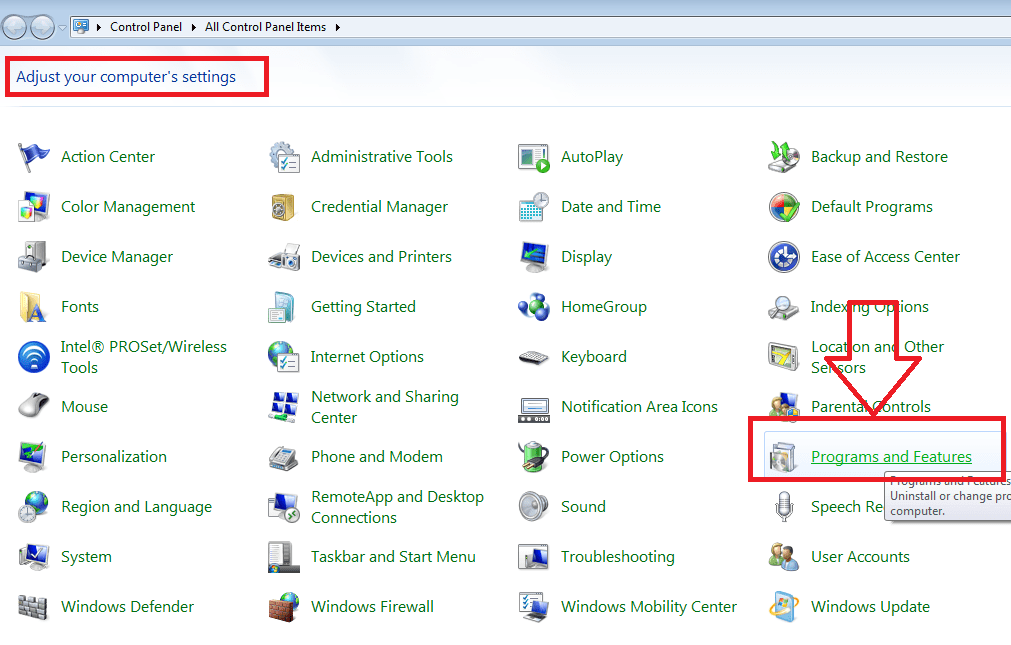Expand the arrow after All Control Panel Items

point(337,27)
